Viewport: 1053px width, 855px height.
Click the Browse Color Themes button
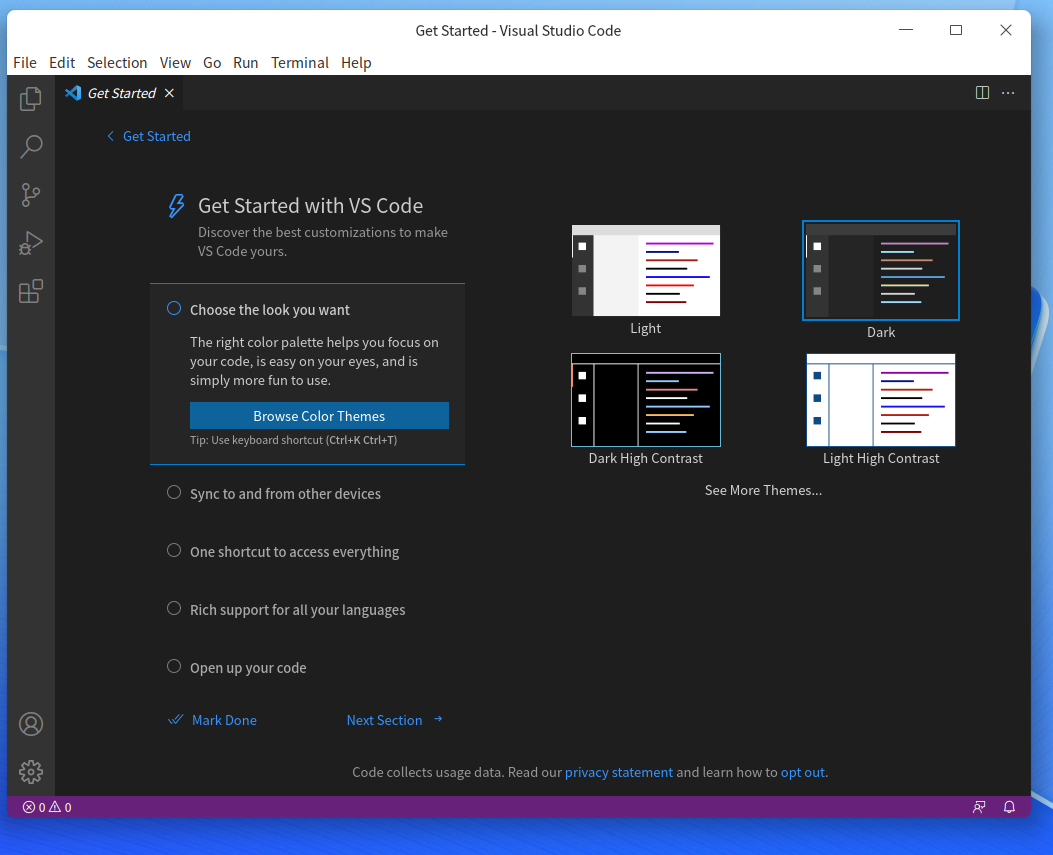(x=319, y=416)
